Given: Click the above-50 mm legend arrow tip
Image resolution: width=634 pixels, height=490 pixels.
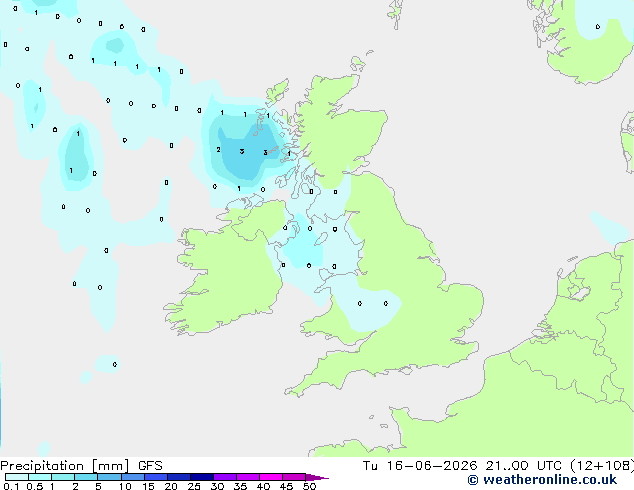Looking at the screenshot, I should 317,477.
